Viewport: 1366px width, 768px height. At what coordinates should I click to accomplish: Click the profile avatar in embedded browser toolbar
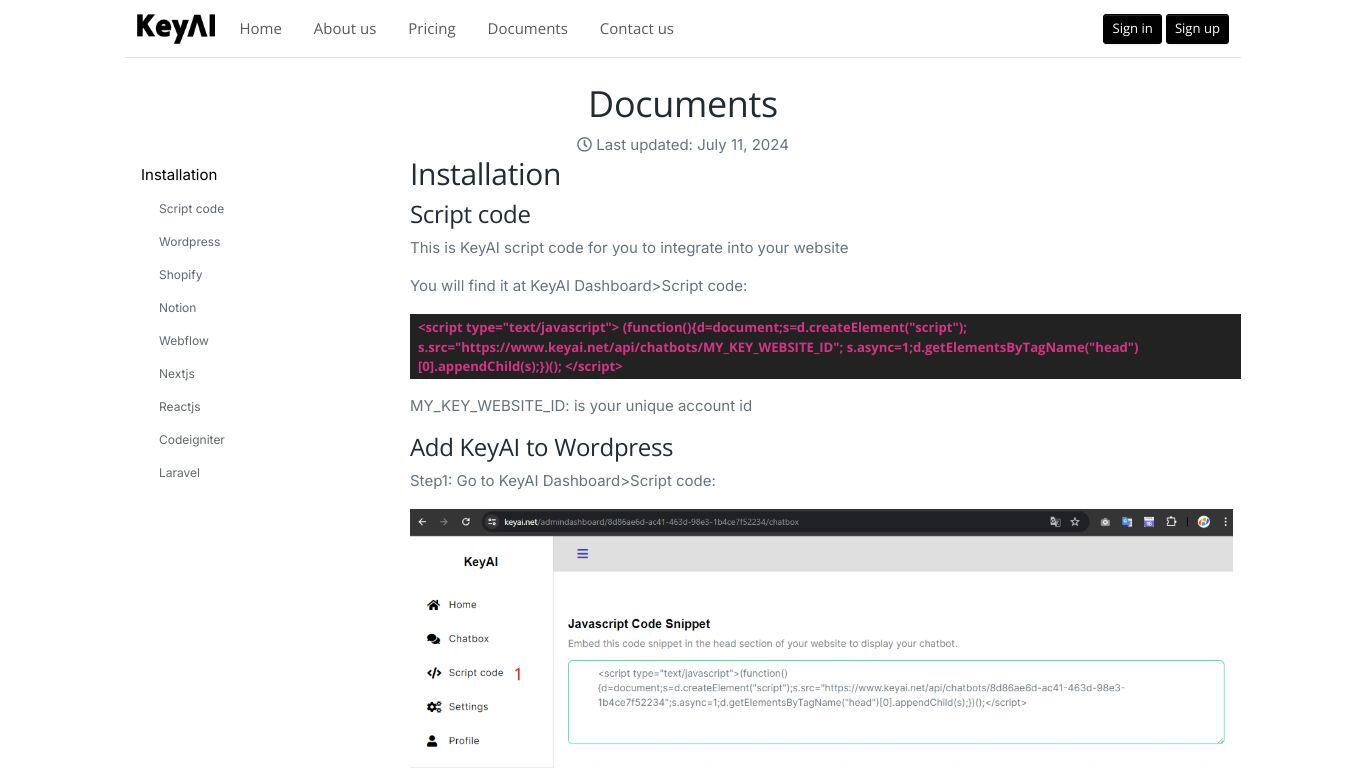click(1204, 522)
